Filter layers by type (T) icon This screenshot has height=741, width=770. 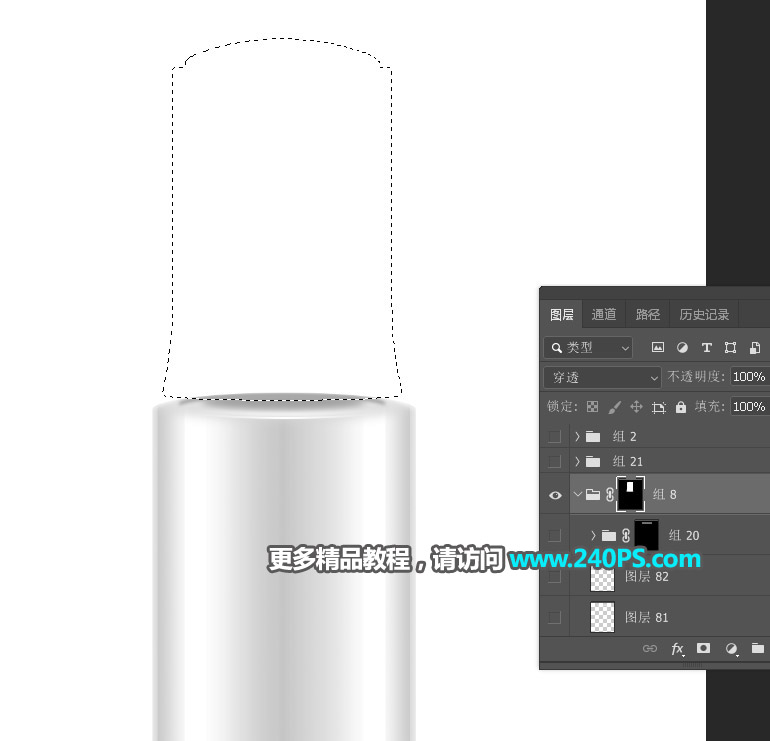(707, 348)
